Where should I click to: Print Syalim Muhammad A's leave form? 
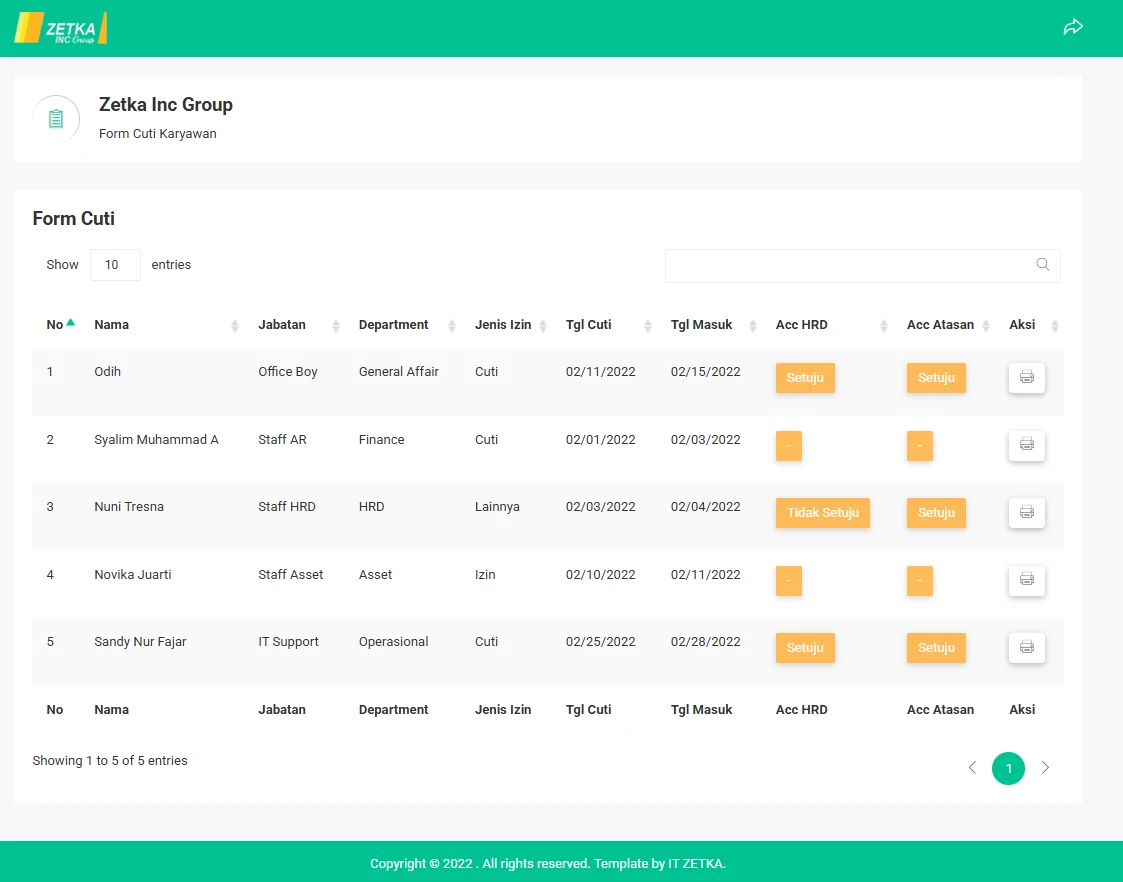[1026, 445]
